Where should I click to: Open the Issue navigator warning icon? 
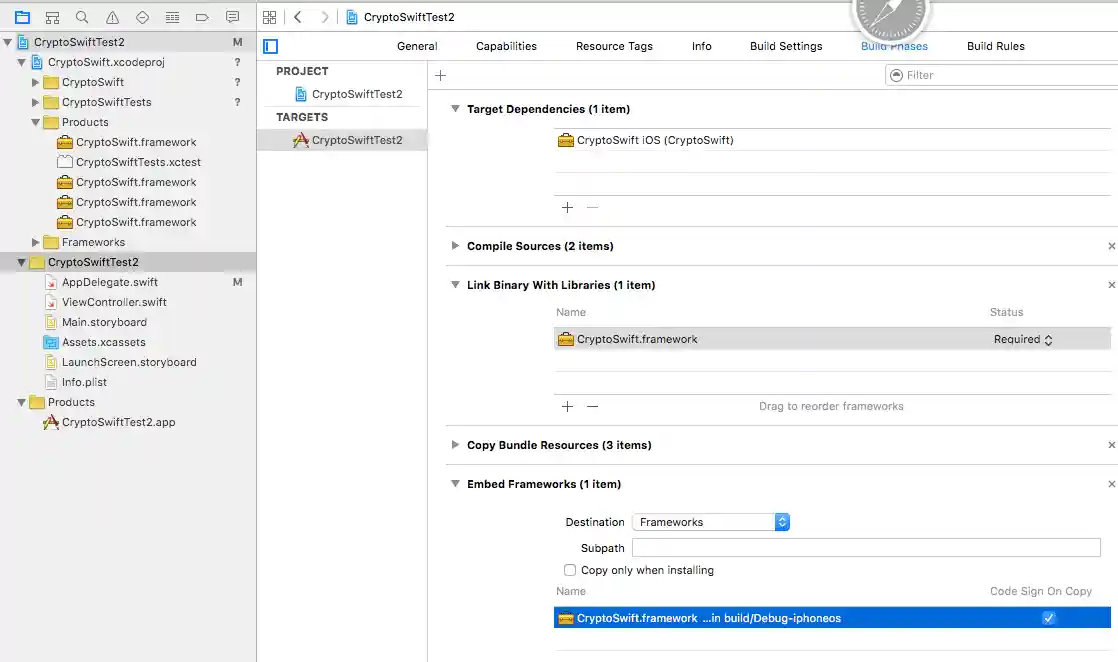[x=112, y=17]
